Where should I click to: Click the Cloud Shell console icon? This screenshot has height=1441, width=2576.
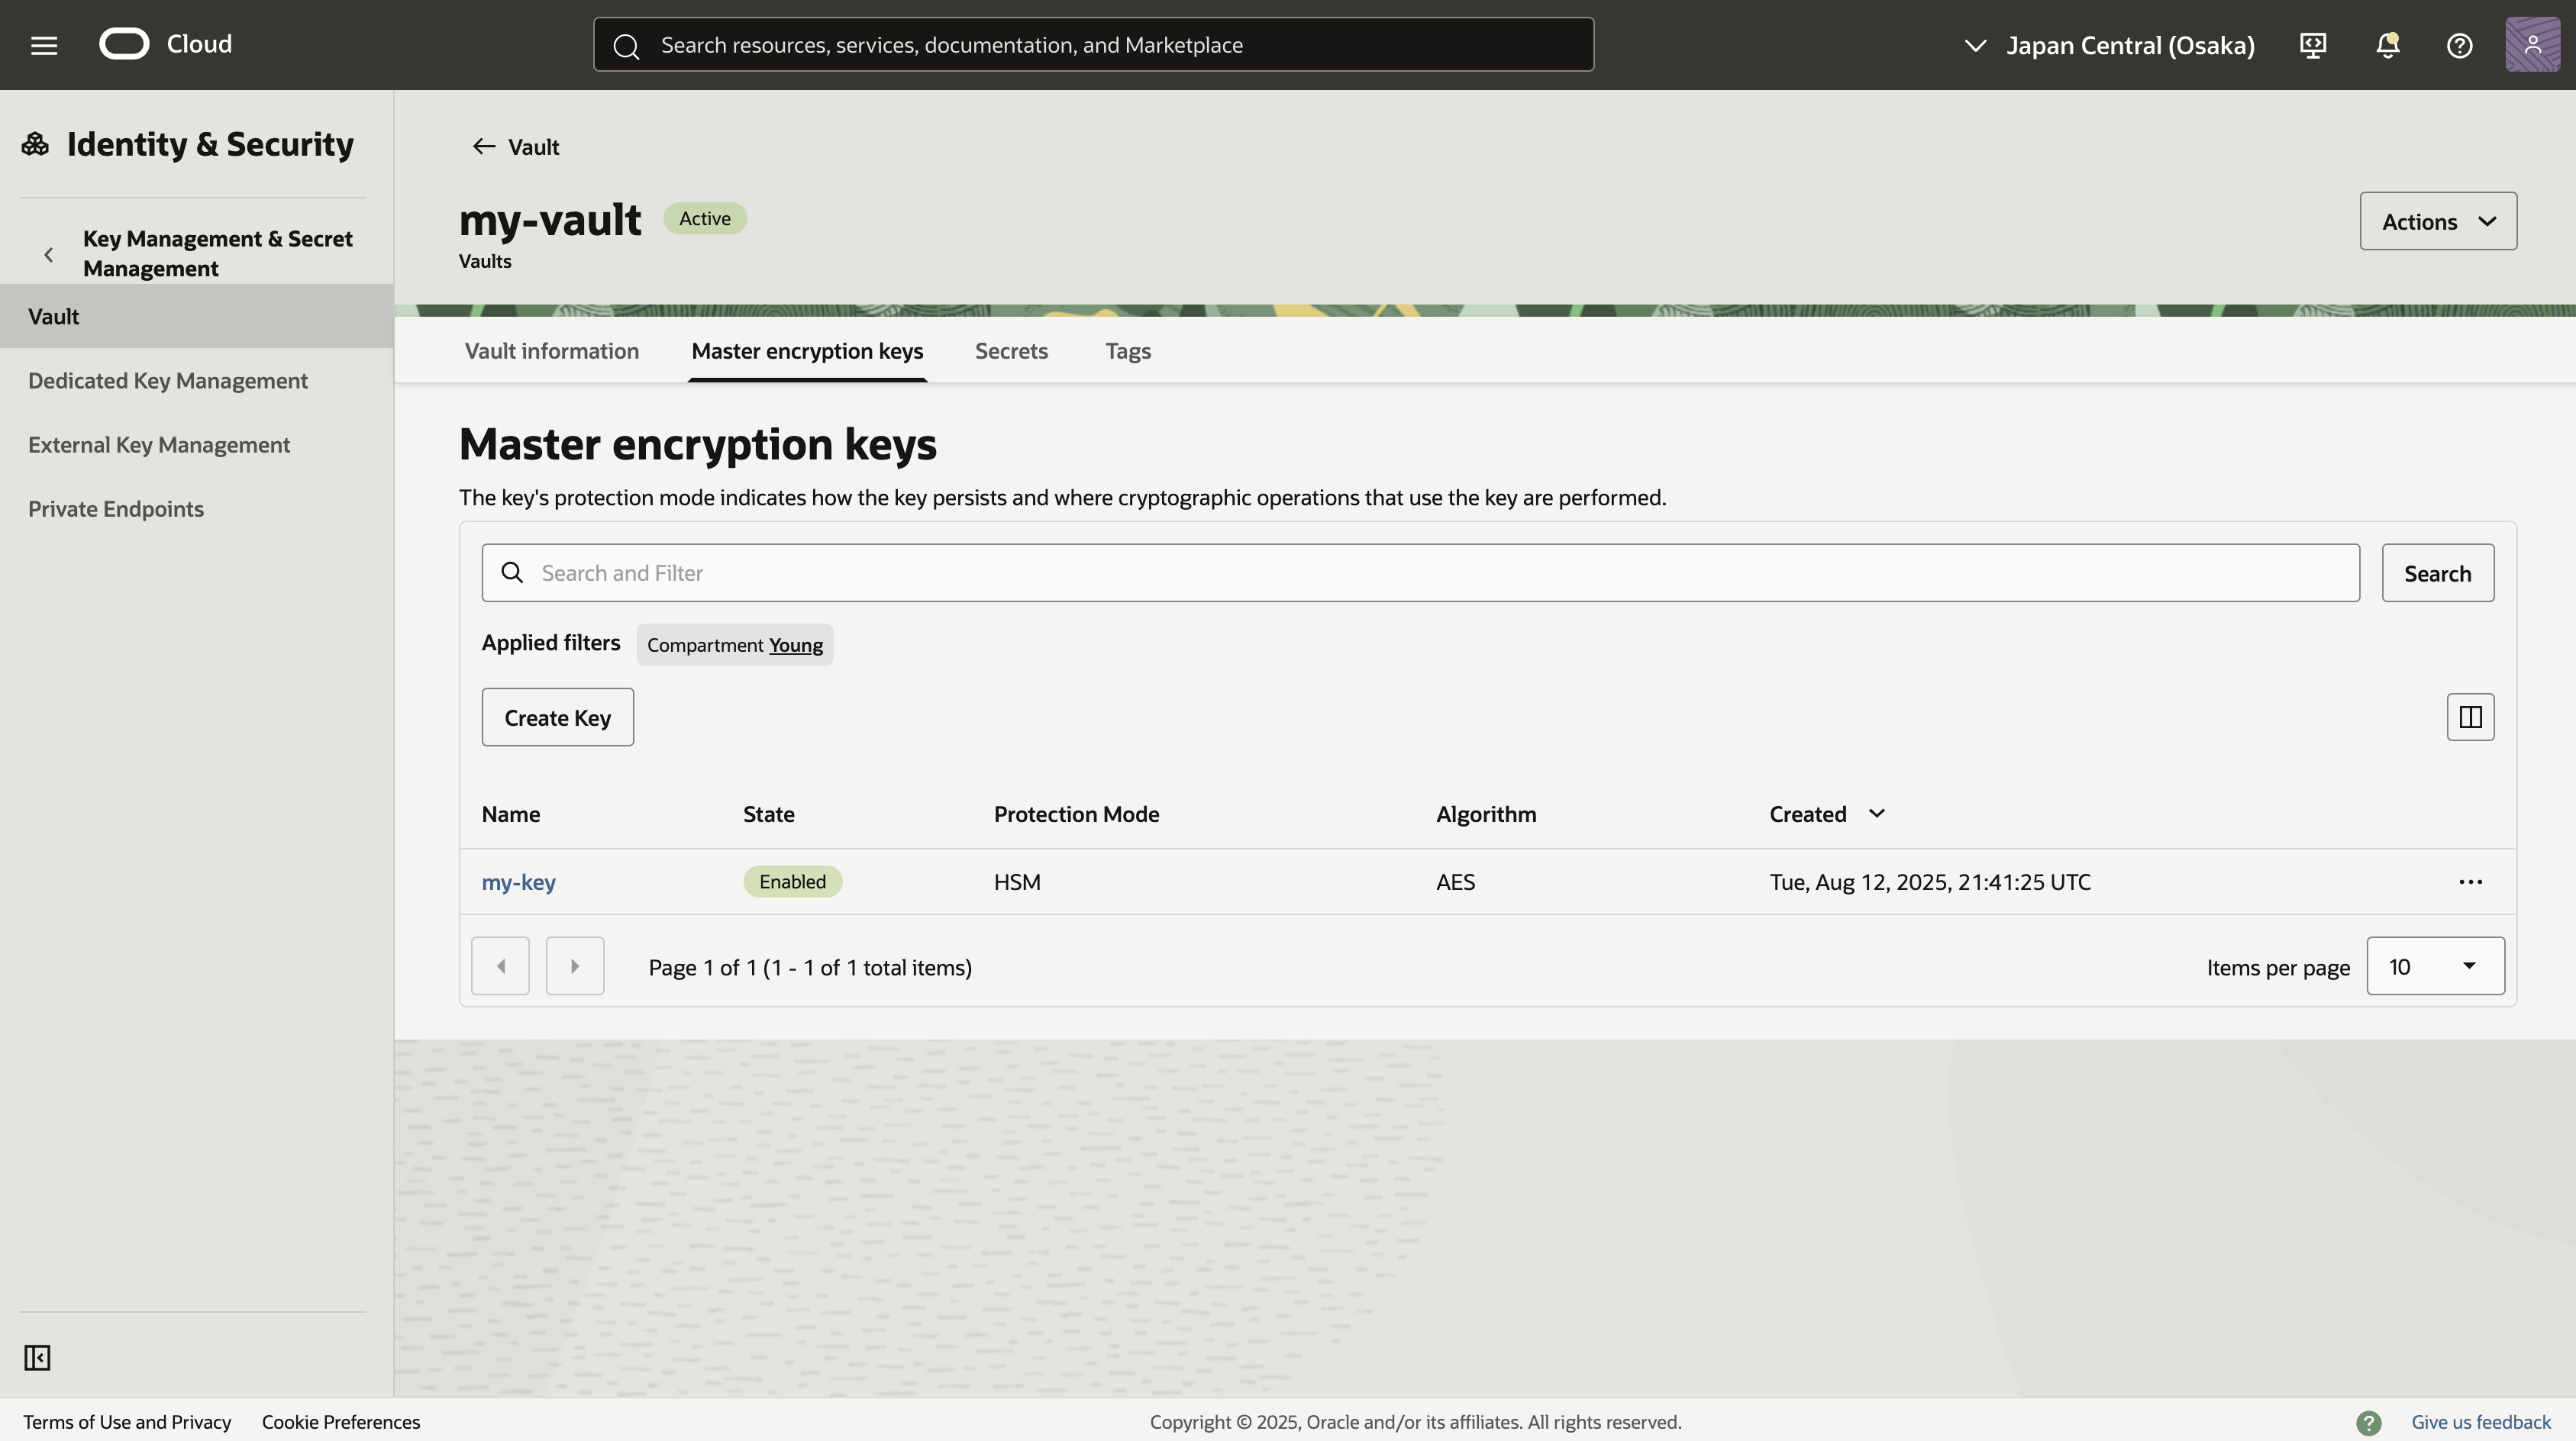(2312, 45)
